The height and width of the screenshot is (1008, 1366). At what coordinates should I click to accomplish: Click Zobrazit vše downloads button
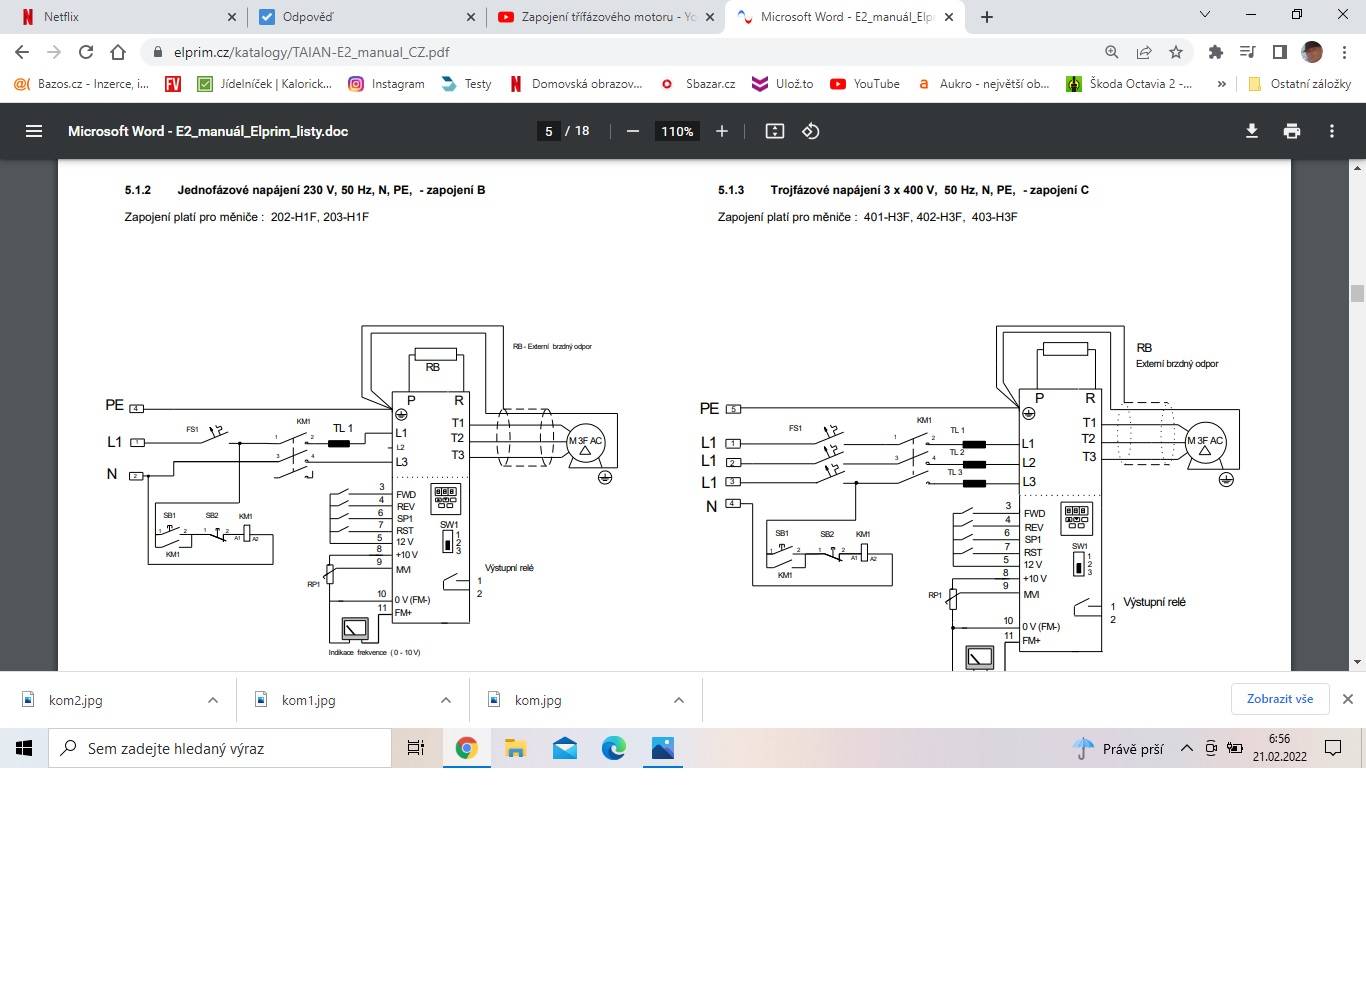coord(1280,699)
